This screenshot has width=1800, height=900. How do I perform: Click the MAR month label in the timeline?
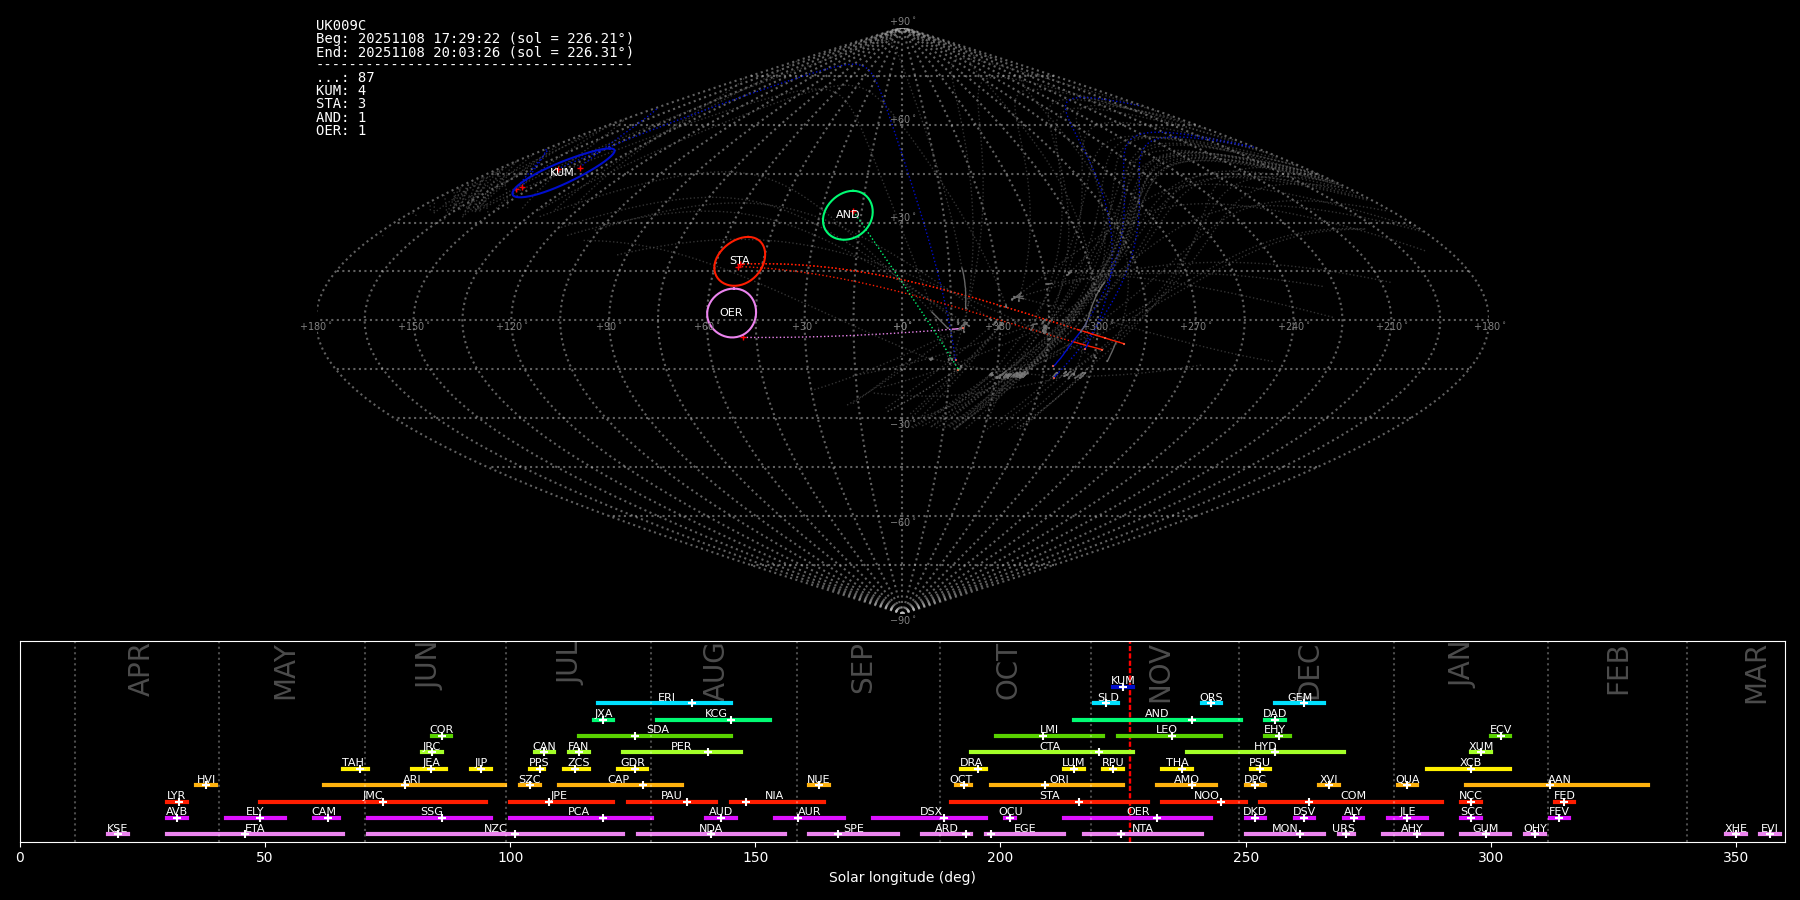(x=1756, y=675)
